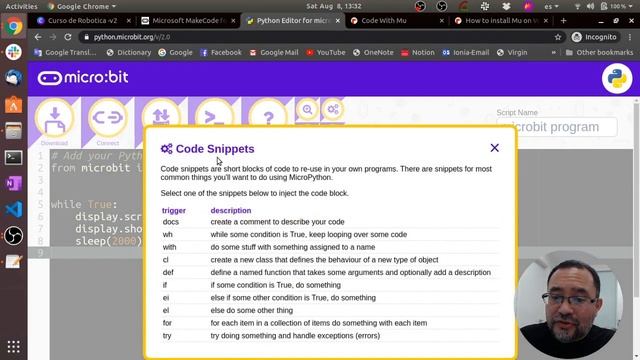Image resolution: width=640 pixels, height=360 pixels.
Task: Click the Load/Save toolbar icon
Action: pyautogui.click(x=162, y=116)
